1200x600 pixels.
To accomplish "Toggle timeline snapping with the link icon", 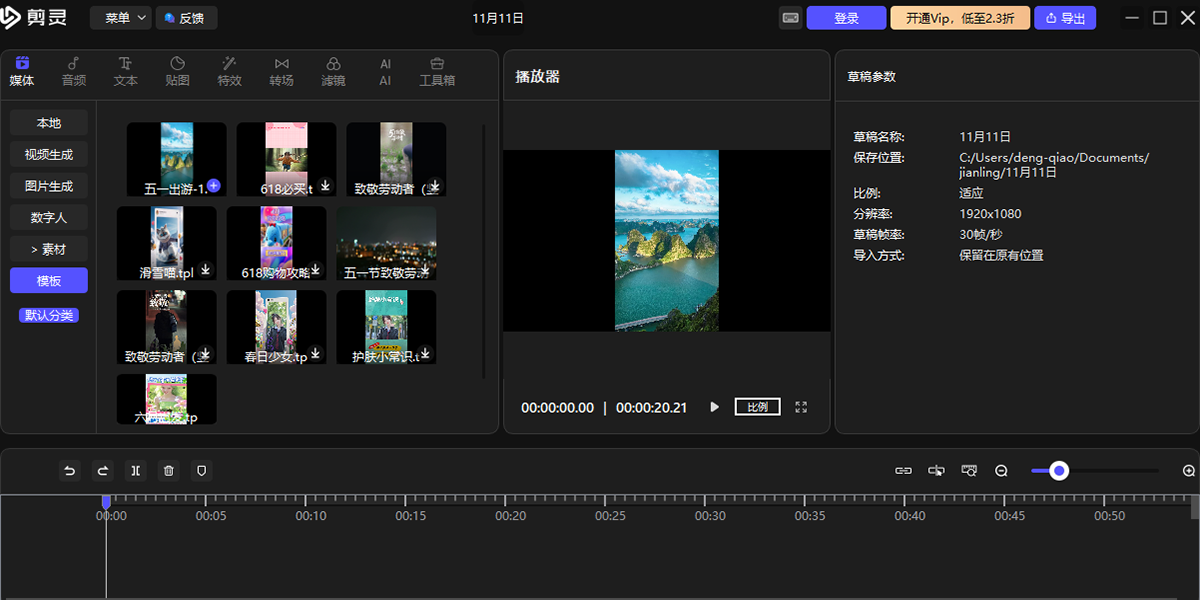I will tap(904, 470).
